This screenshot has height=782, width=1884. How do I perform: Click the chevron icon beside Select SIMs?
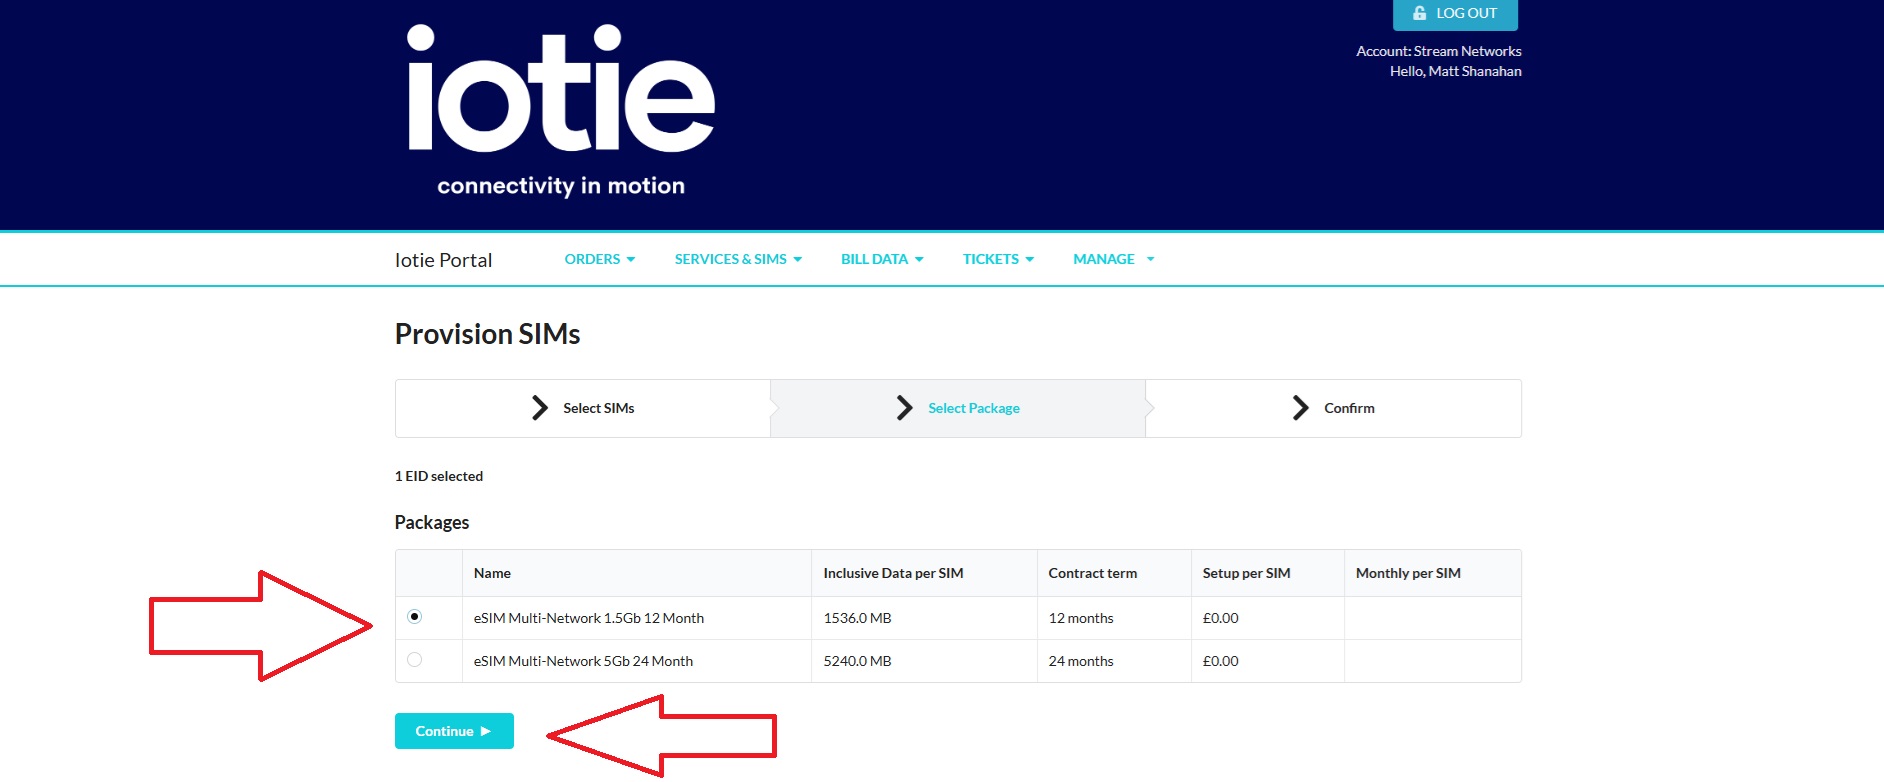[540, 408]
